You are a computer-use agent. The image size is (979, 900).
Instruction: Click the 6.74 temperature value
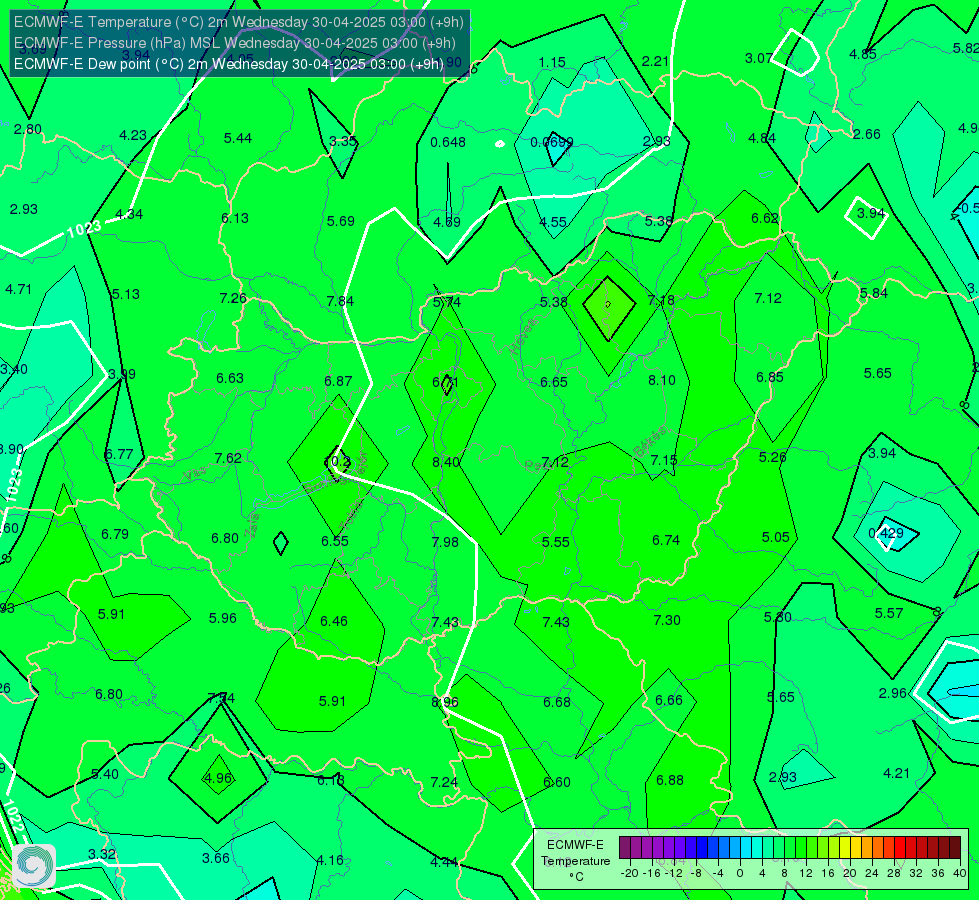tap(666, 540)
